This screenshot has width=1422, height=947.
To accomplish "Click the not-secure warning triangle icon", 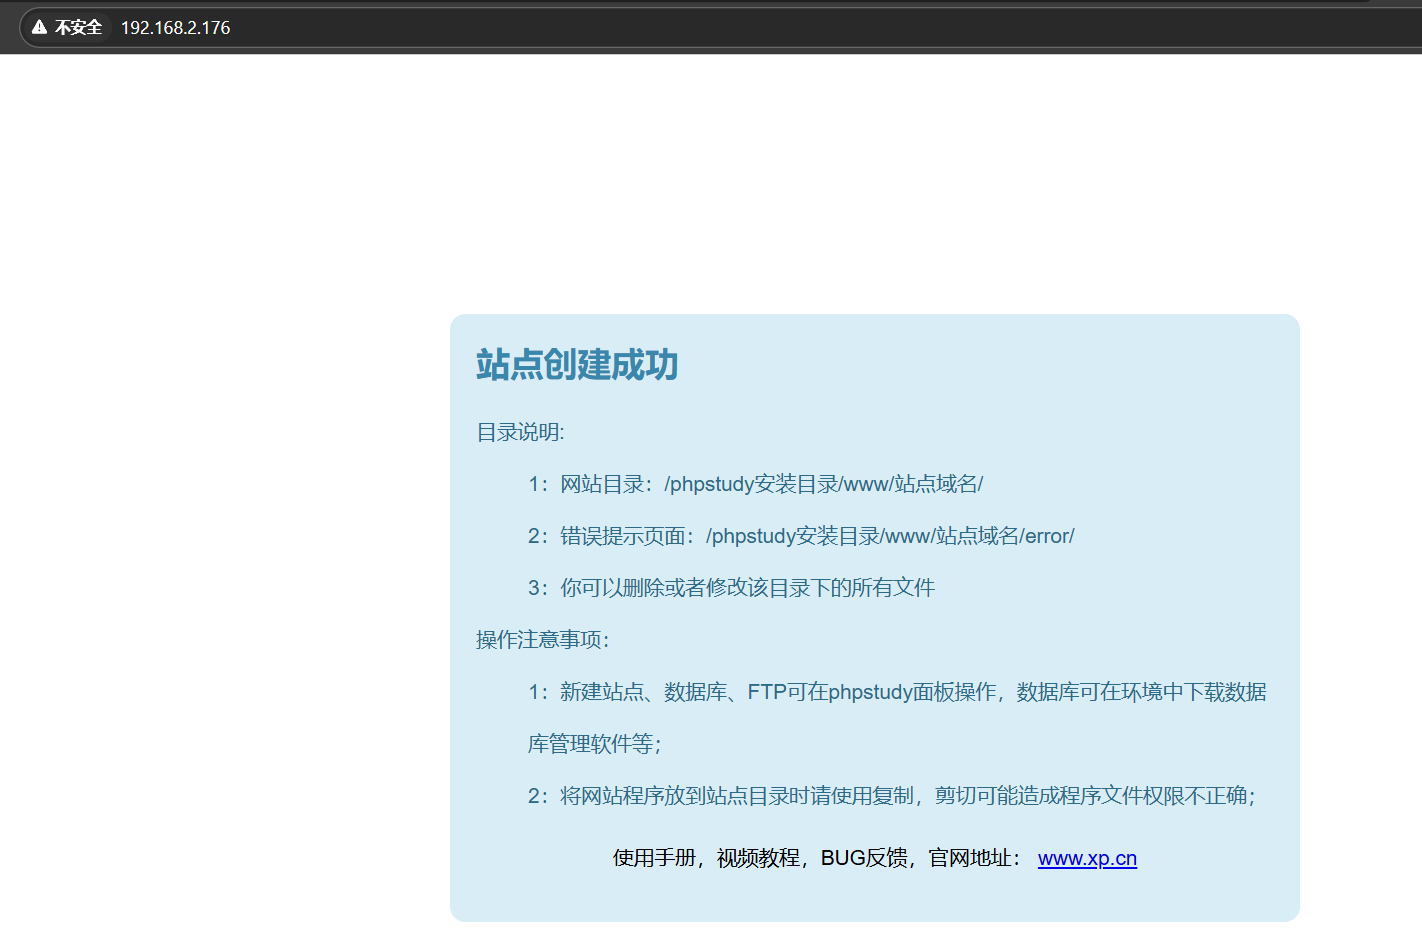I will point(40,27).
